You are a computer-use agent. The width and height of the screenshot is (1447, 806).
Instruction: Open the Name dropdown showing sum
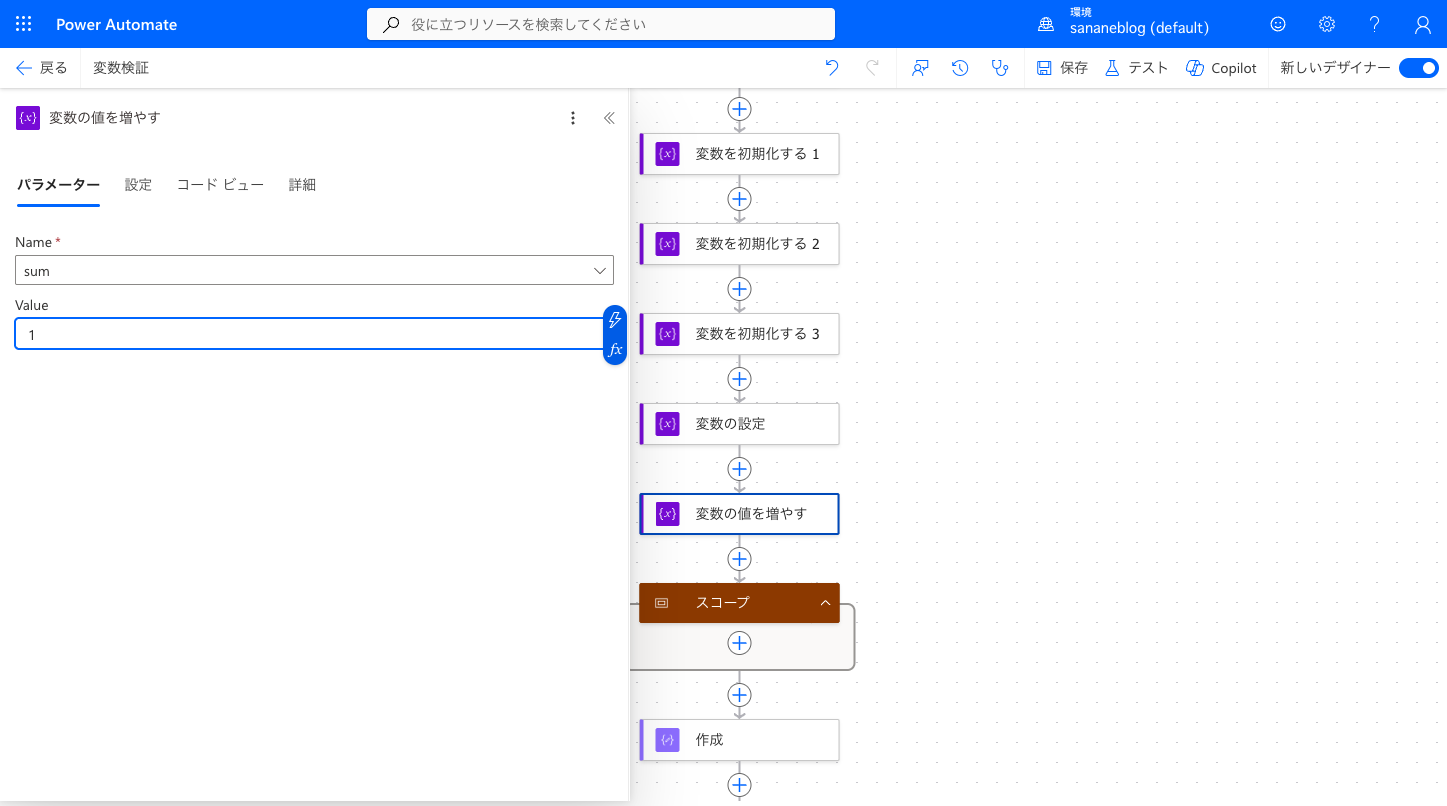pos(314,271)
